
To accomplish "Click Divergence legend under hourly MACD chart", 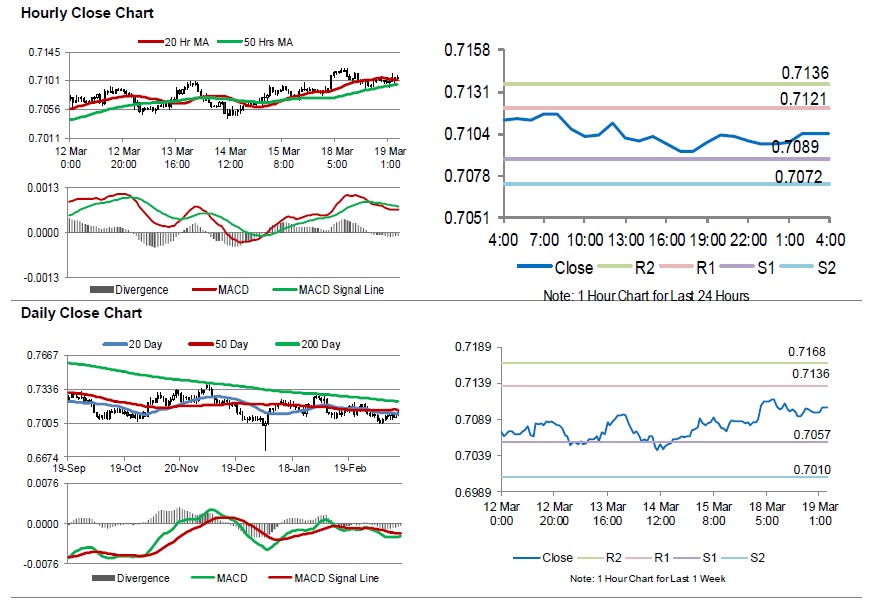I will point(129,290).
